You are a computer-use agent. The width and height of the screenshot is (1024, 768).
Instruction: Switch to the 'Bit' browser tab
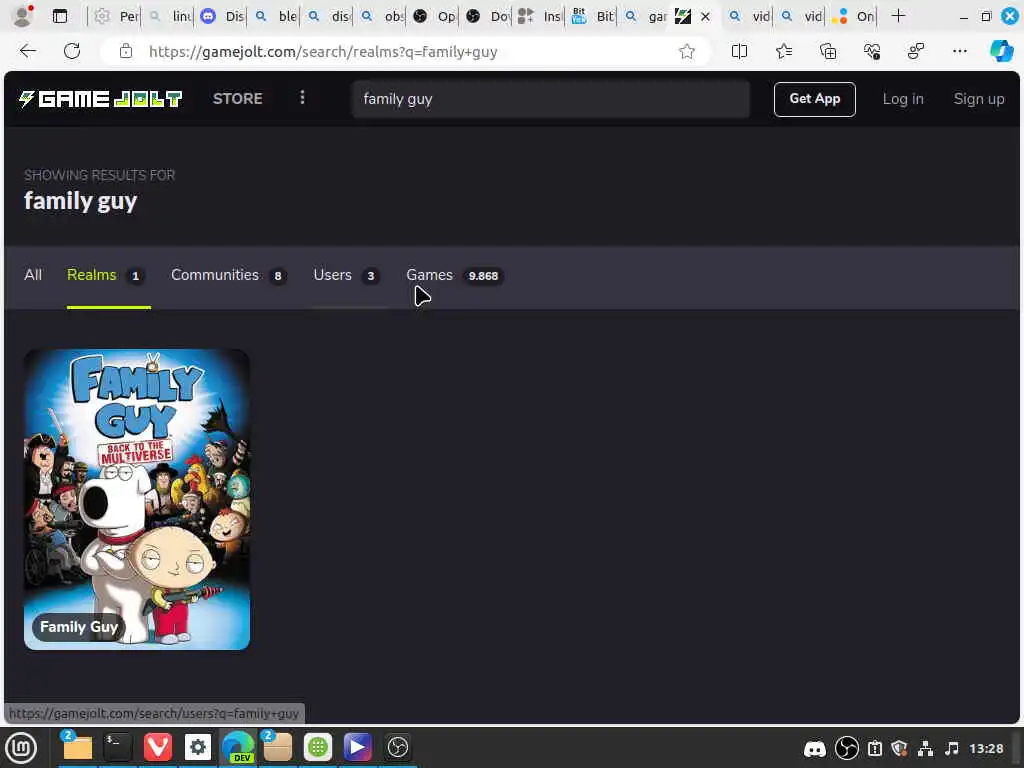pyautogui.click(x=592, y=16)
